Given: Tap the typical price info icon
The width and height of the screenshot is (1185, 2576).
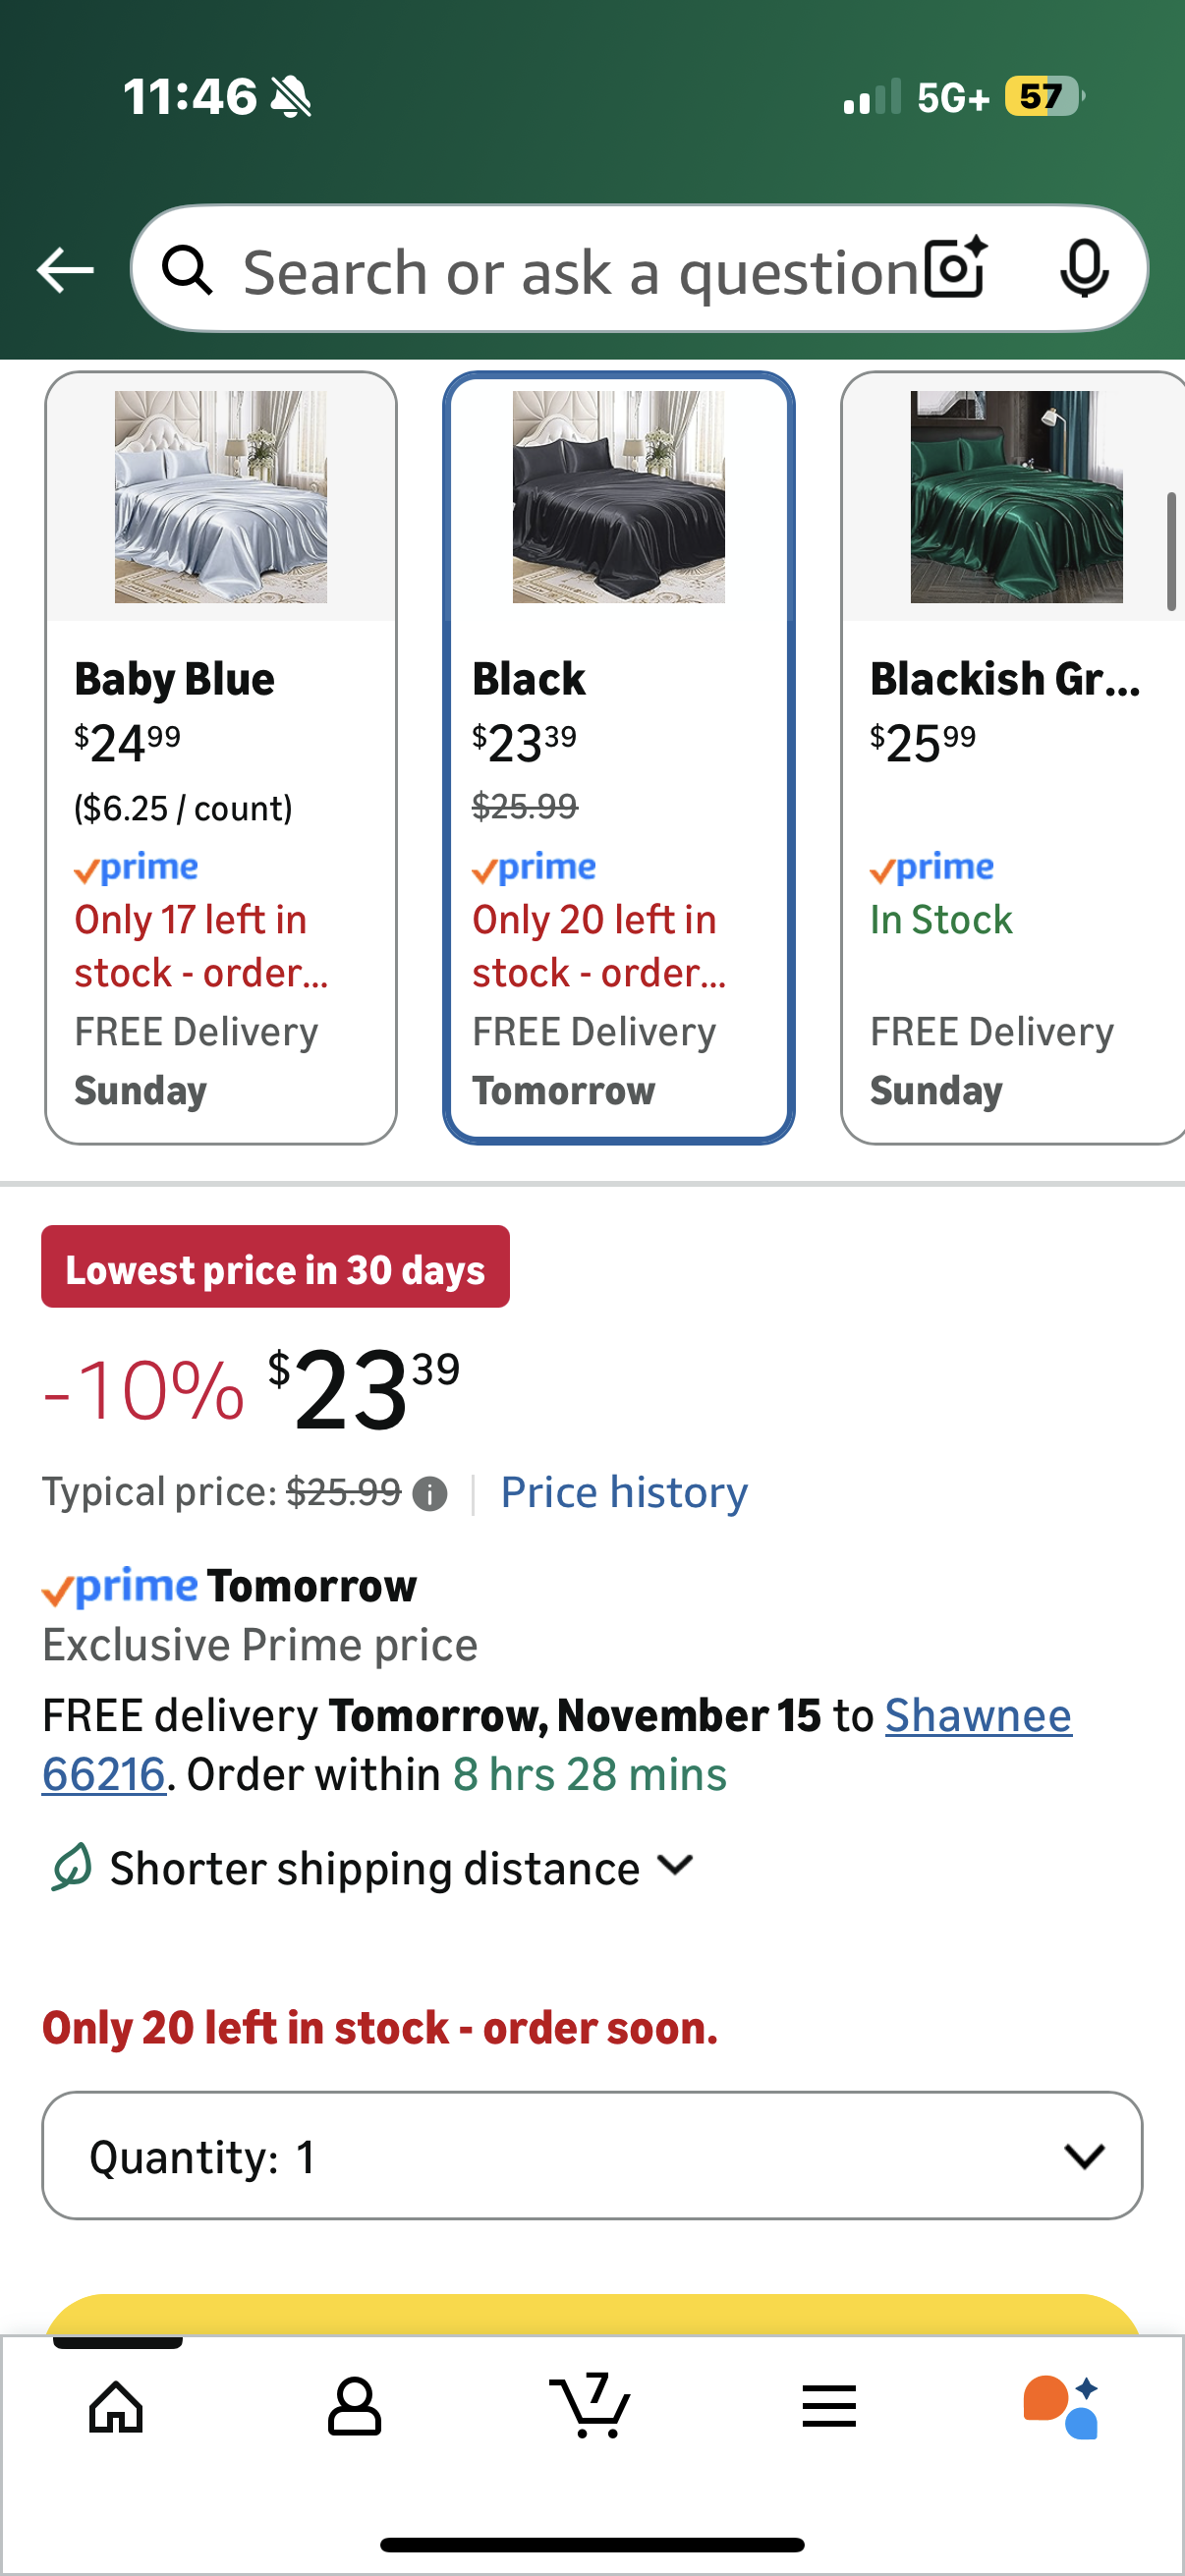Looking at the screenshot, I should 430,1494.
